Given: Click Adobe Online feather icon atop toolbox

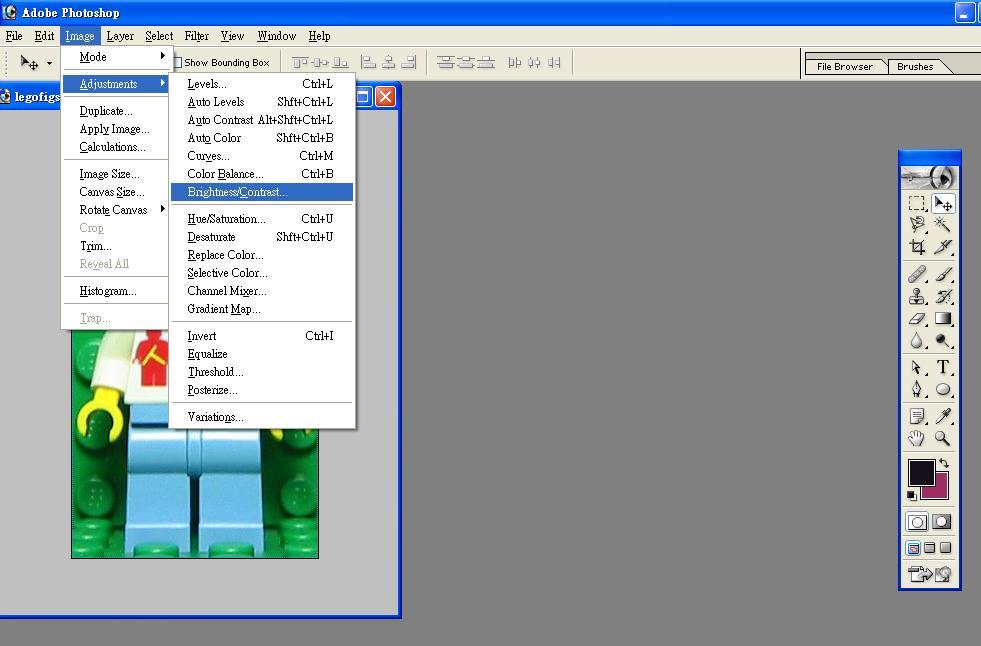Looking at the screenshot, I should 929,177.
